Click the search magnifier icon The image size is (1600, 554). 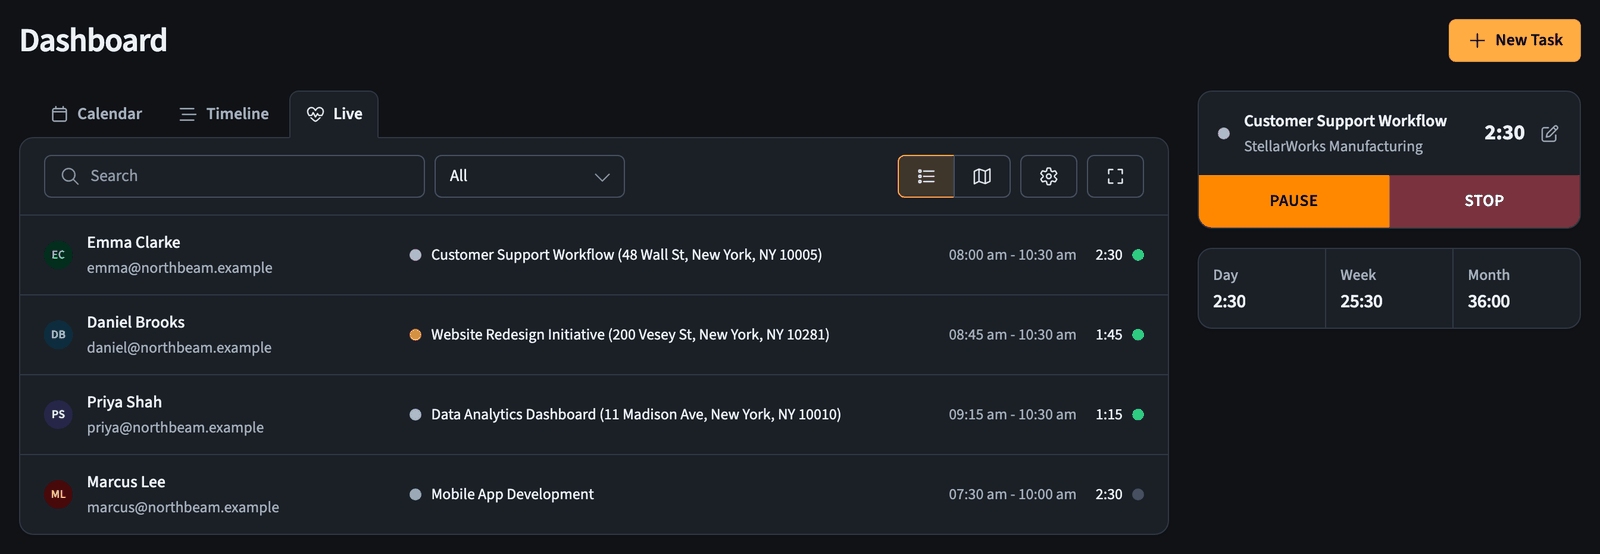(70, 176)
